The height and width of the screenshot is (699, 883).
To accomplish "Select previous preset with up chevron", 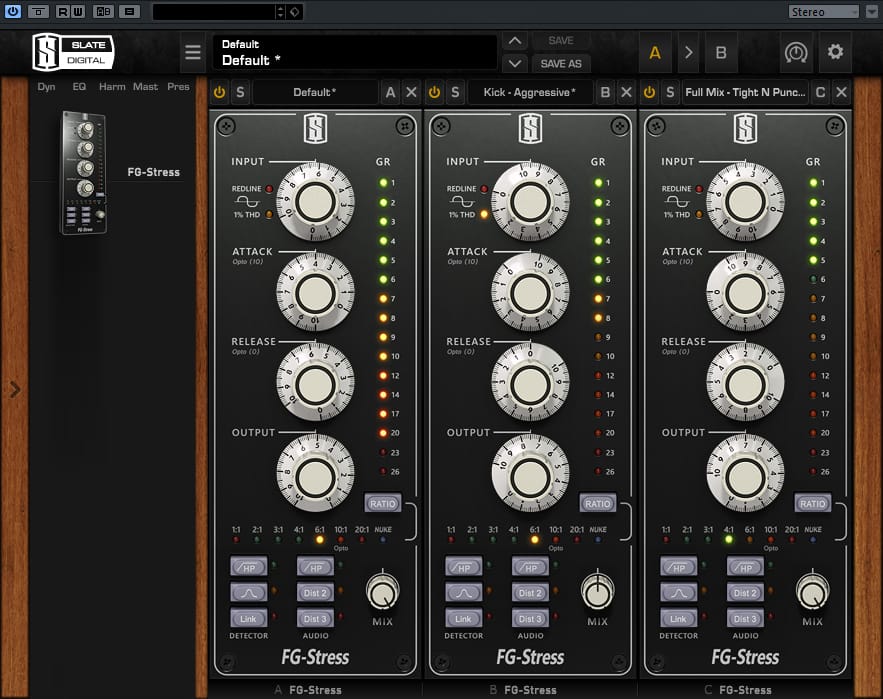I will click(515, 41).
